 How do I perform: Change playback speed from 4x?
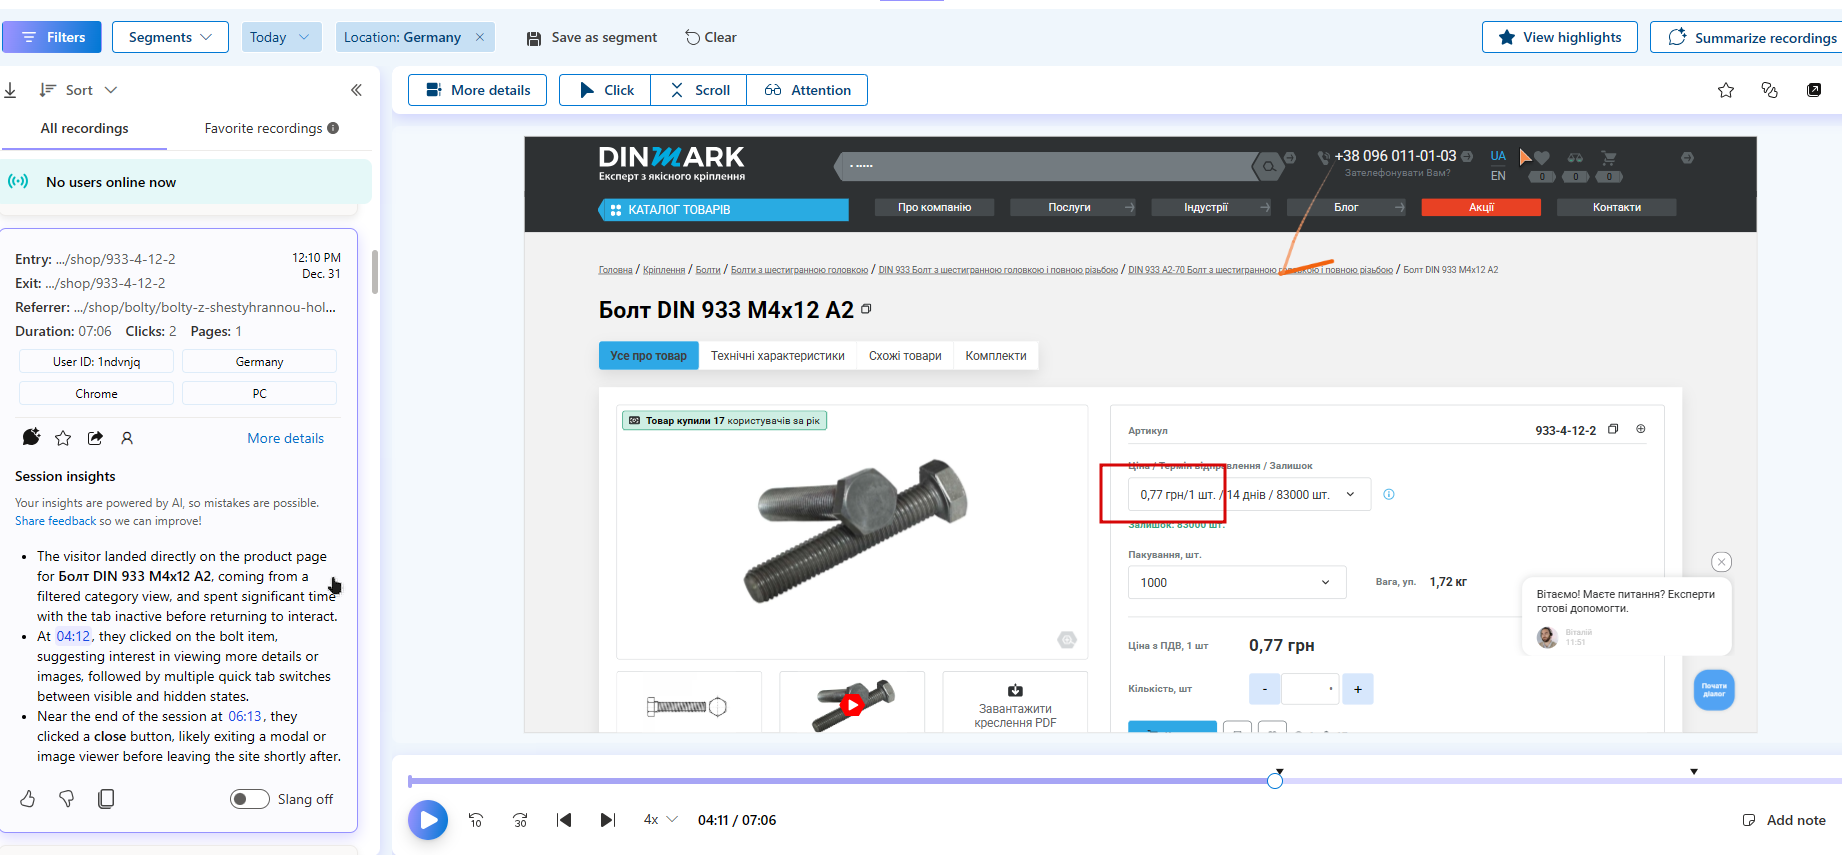click(x=660, y=820)
